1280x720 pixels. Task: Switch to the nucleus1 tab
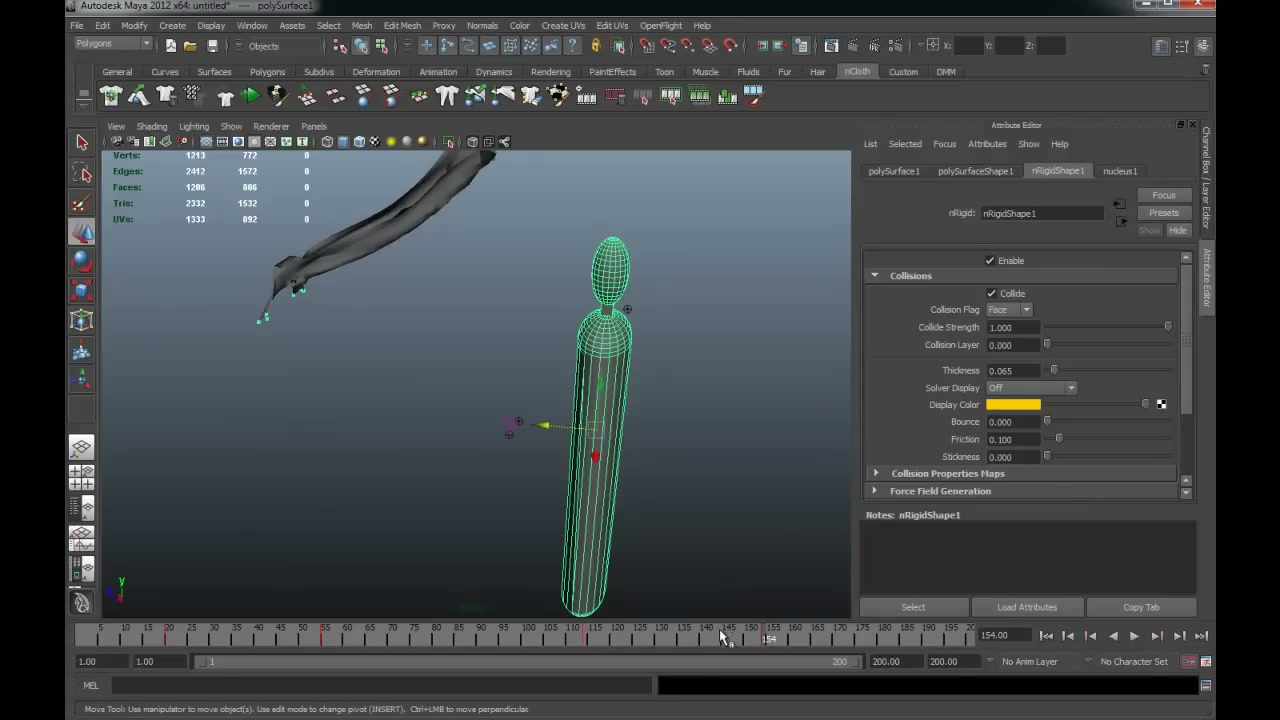pos(1120,171)
